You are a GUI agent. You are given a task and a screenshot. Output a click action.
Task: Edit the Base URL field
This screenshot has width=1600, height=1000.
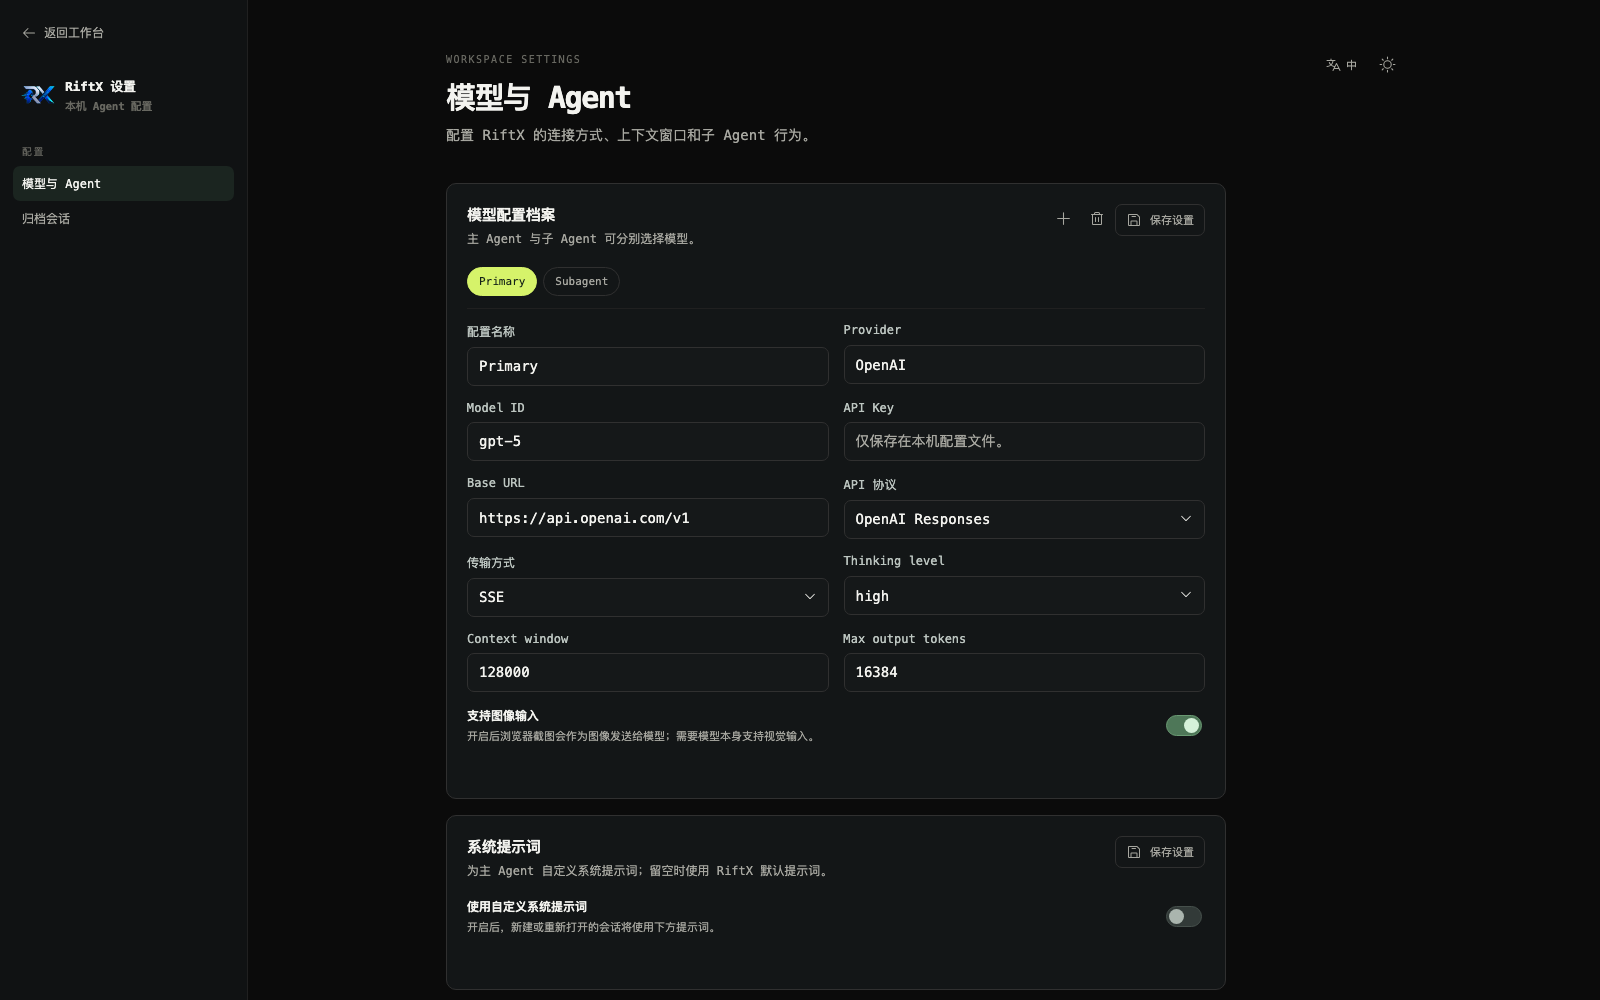[647, 518]
